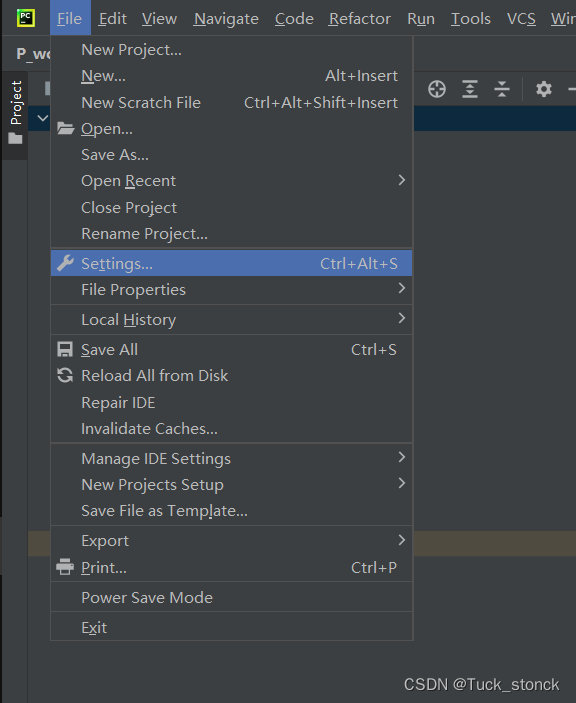Open Settings... from the File menu
The image size is (576, 703).
[231, 263]
